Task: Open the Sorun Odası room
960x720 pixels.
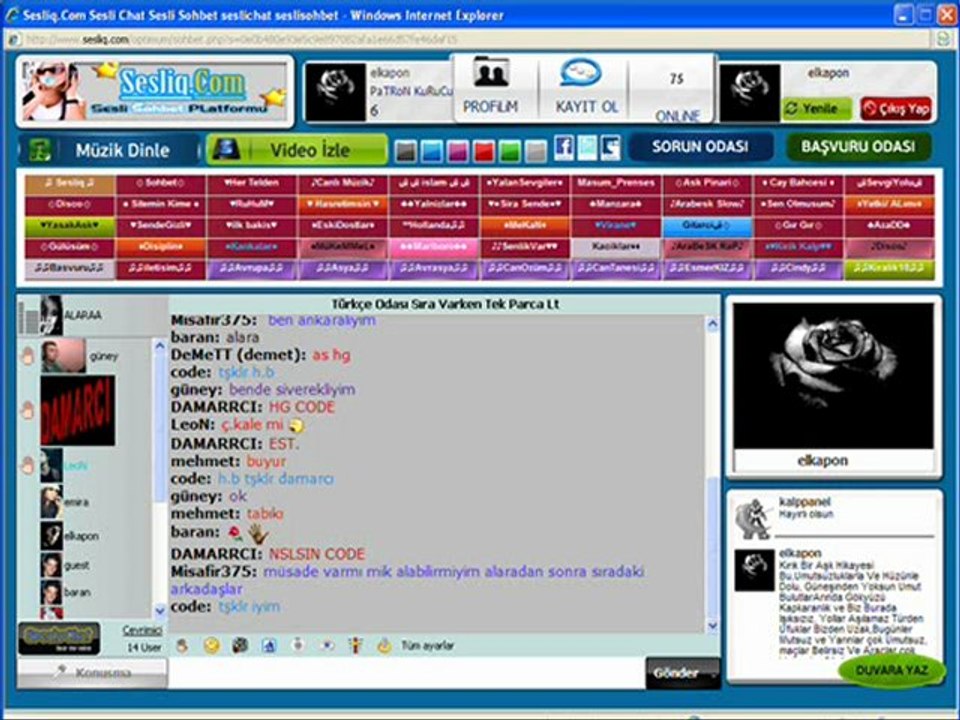Action: pyautogui.click(x=700, y=147)
